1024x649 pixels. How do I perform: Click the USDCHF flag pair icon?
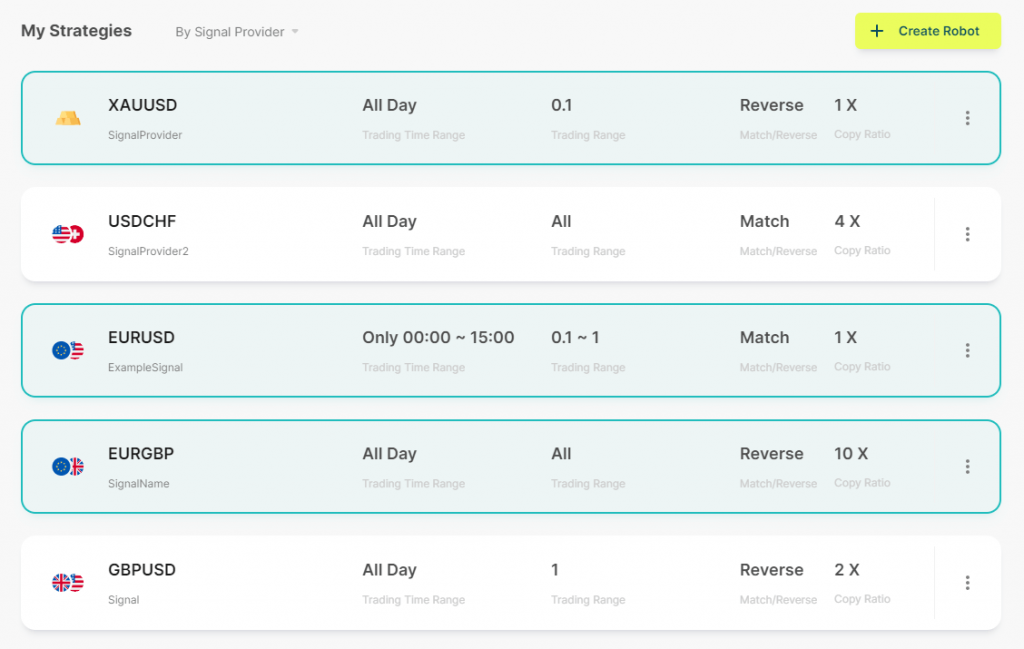[68, 234]
